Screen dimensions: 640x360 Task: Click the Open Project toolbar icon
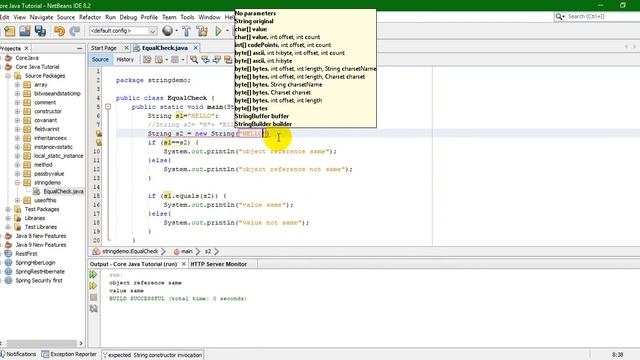[25, 31]
